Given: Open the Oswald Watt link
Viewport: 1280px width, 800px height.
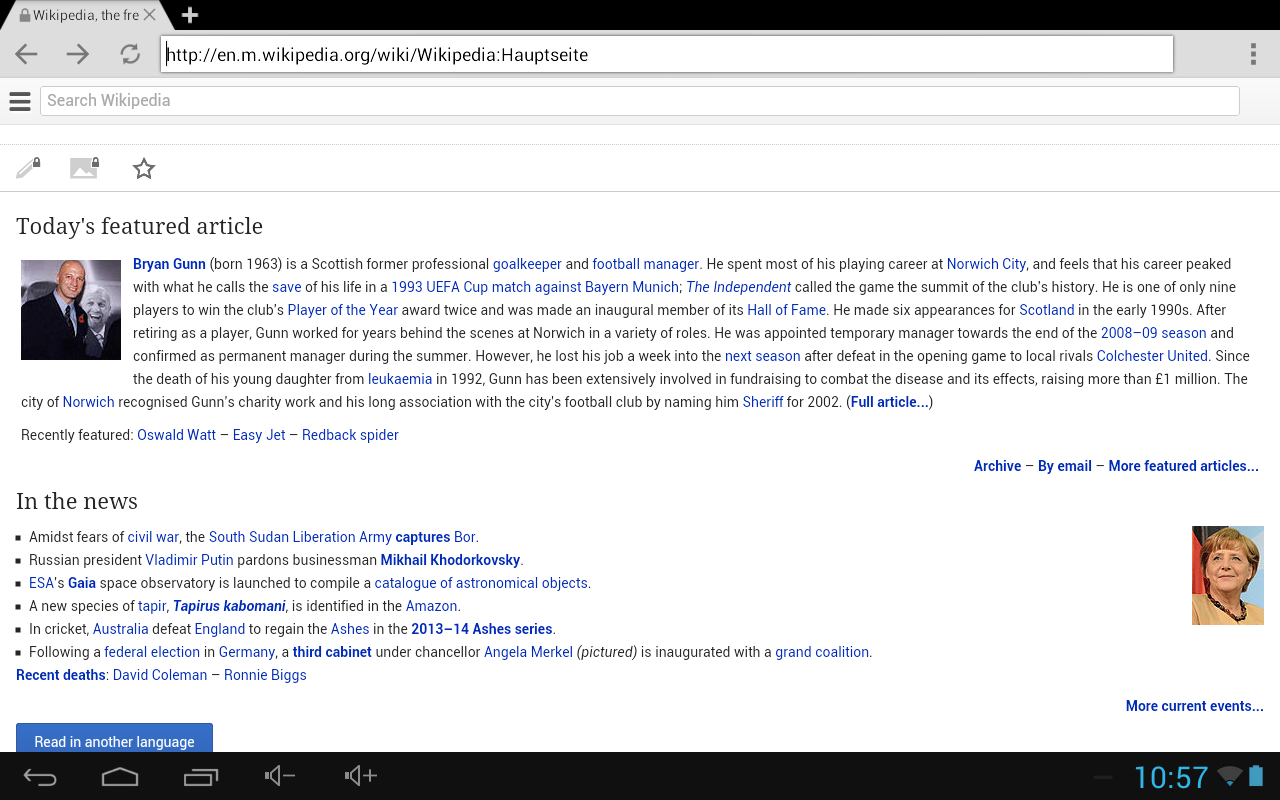Looking at the screenshot, I should pyautogui.click(x=176, y=435).
